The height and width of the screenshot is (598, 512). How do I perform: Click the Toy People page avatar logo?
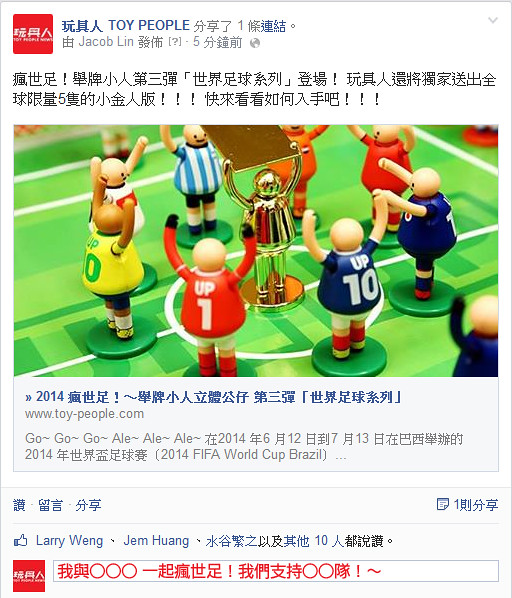coord(33,34)
